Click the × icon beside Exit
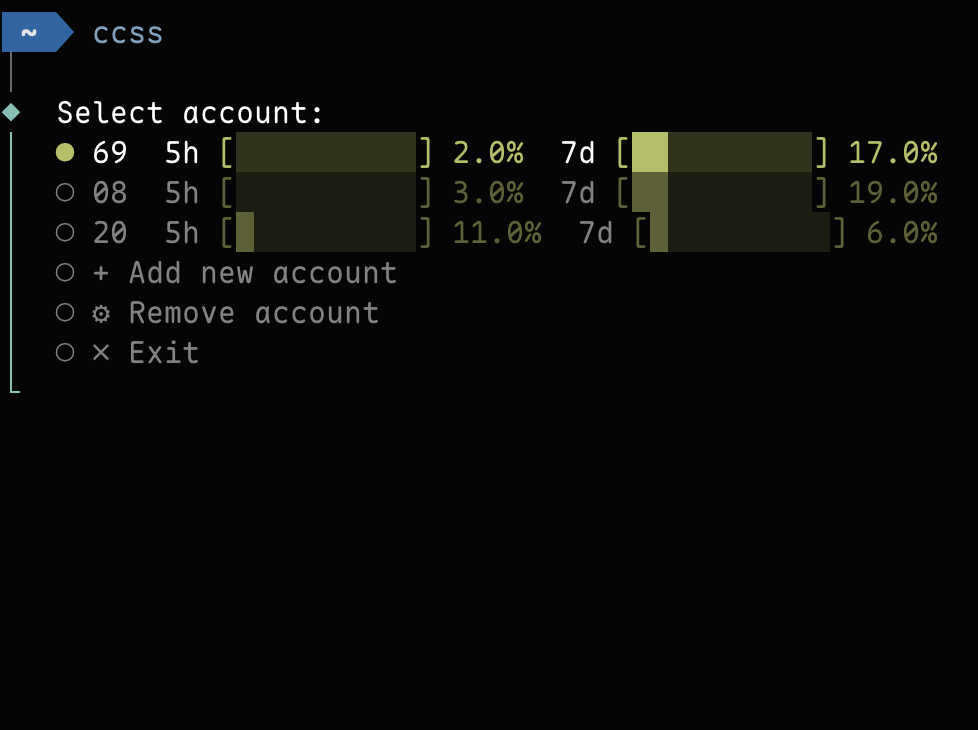 coord(100,352)
